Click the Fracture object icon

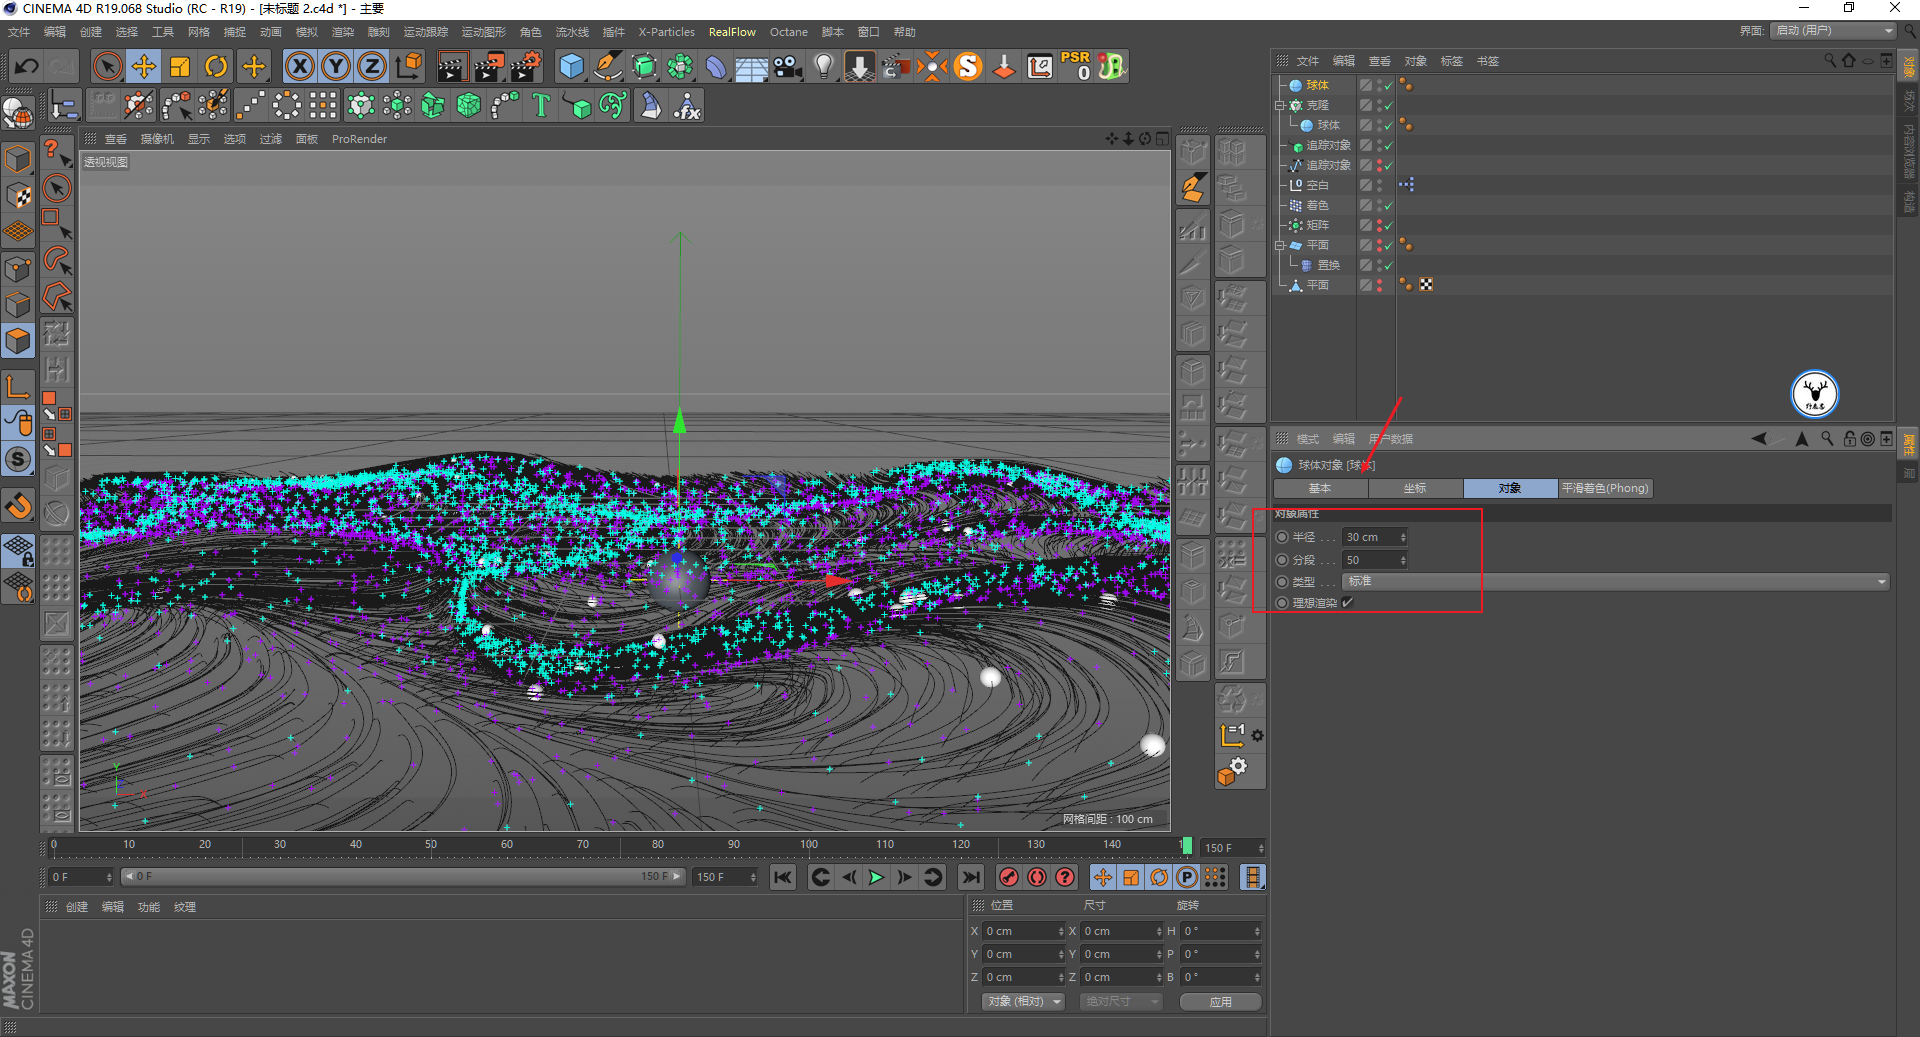(433, 106)
